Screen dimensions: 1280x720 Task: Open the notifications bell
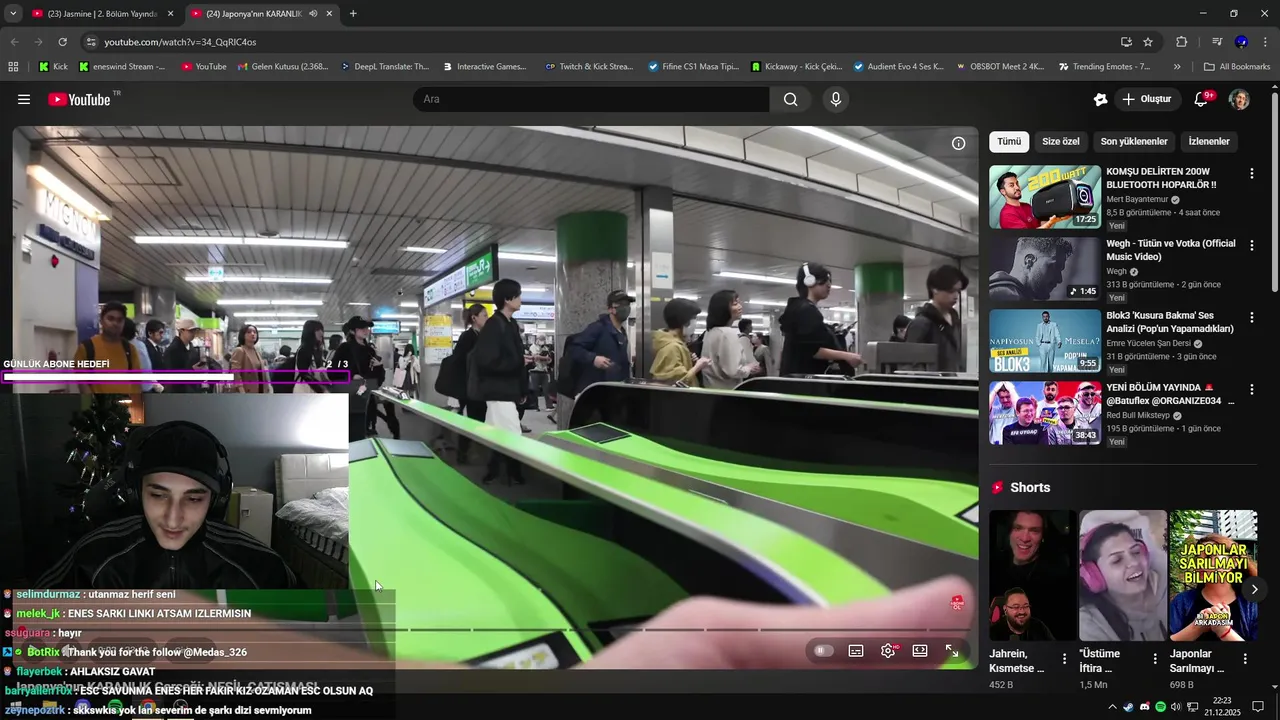pos(1202,99)
